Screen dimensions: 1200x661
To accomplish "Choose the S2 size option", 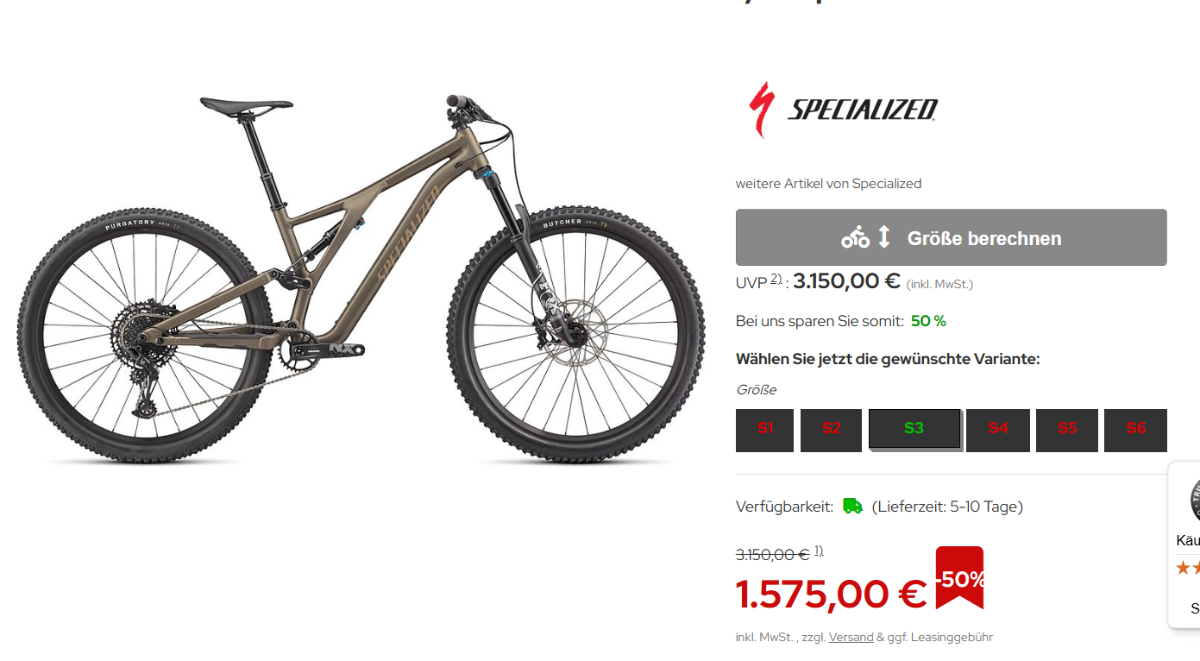I will click(x=831, y=430).
